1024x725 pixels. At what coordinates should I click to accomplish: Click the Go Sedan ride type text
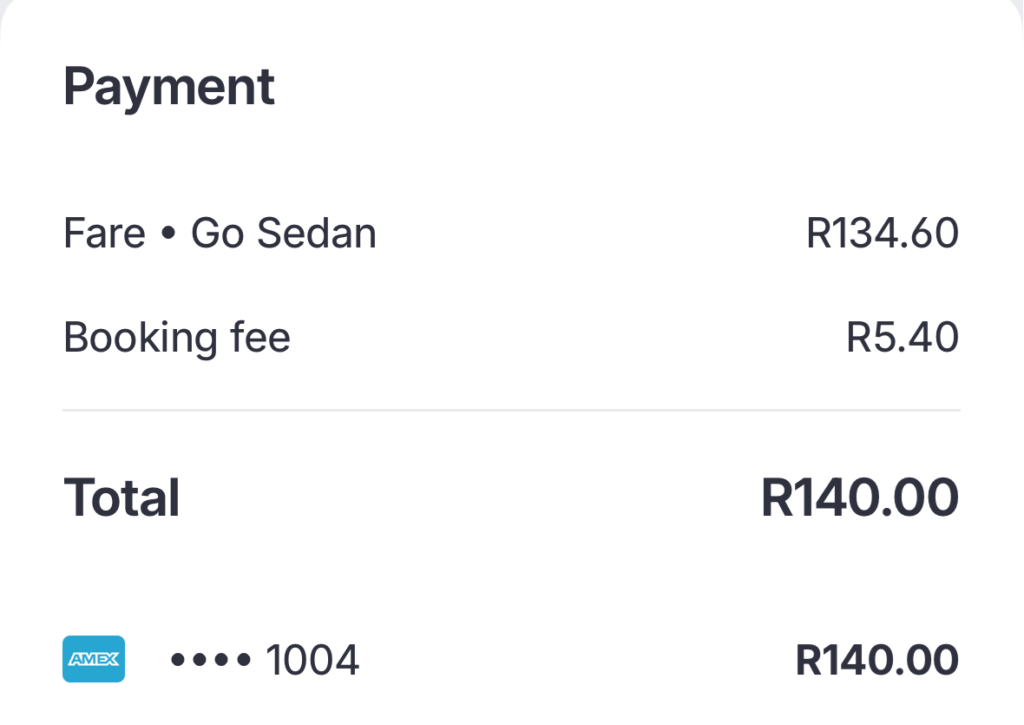pos(283,233)
